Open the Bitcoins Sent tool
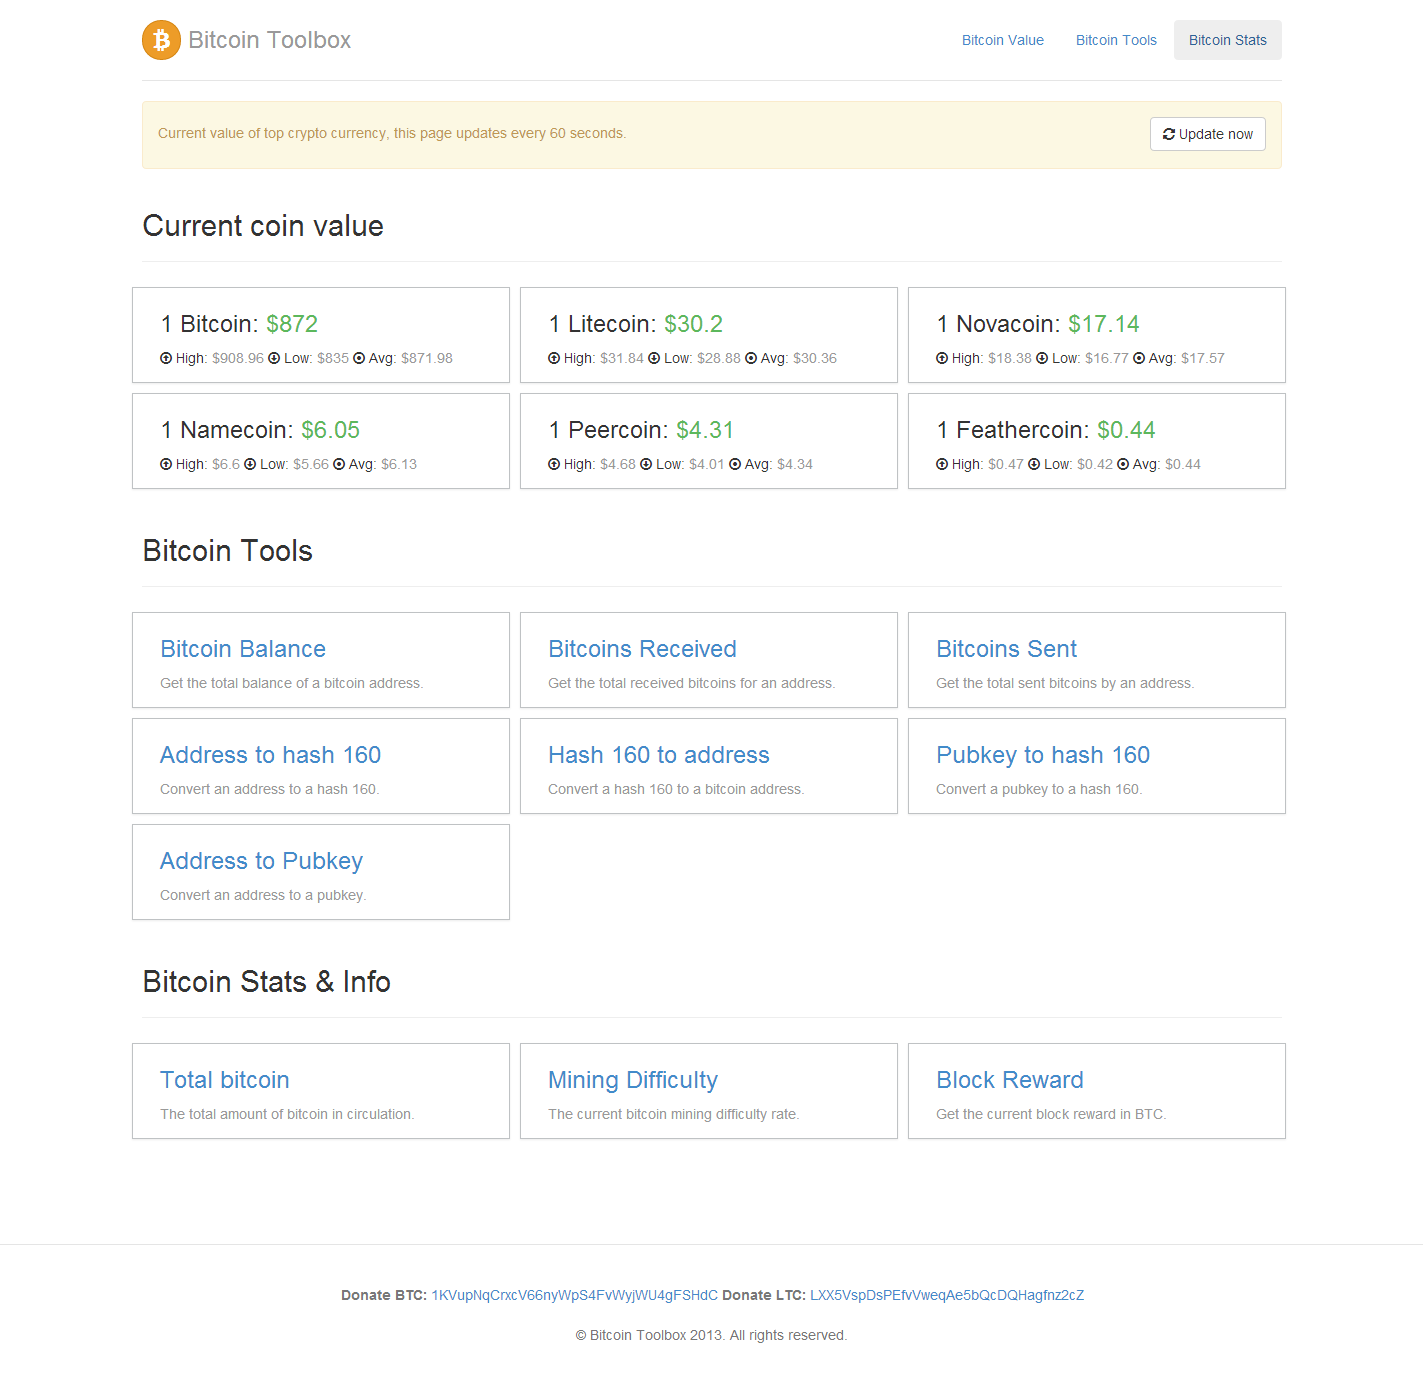1423x1395 pixels. [1006, 649]
